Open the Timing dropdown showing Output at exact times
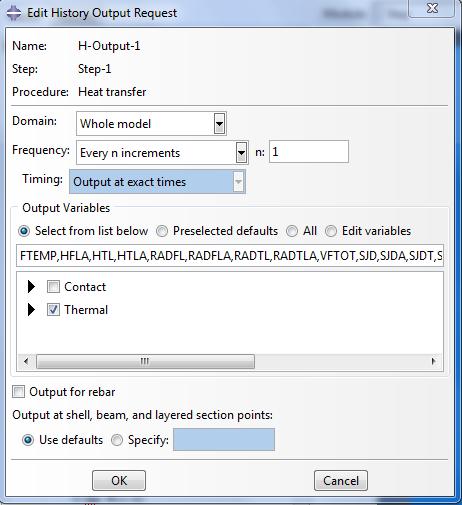Viewport: 462px width, 505px height. [157, 182]
